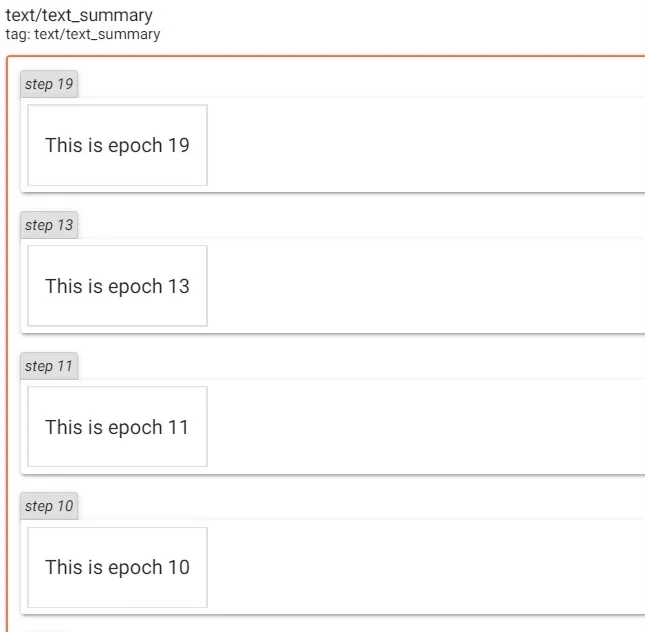645x632 pixels.
Task: Click empty area right of epoch 19 box
Action: point(420,145)
